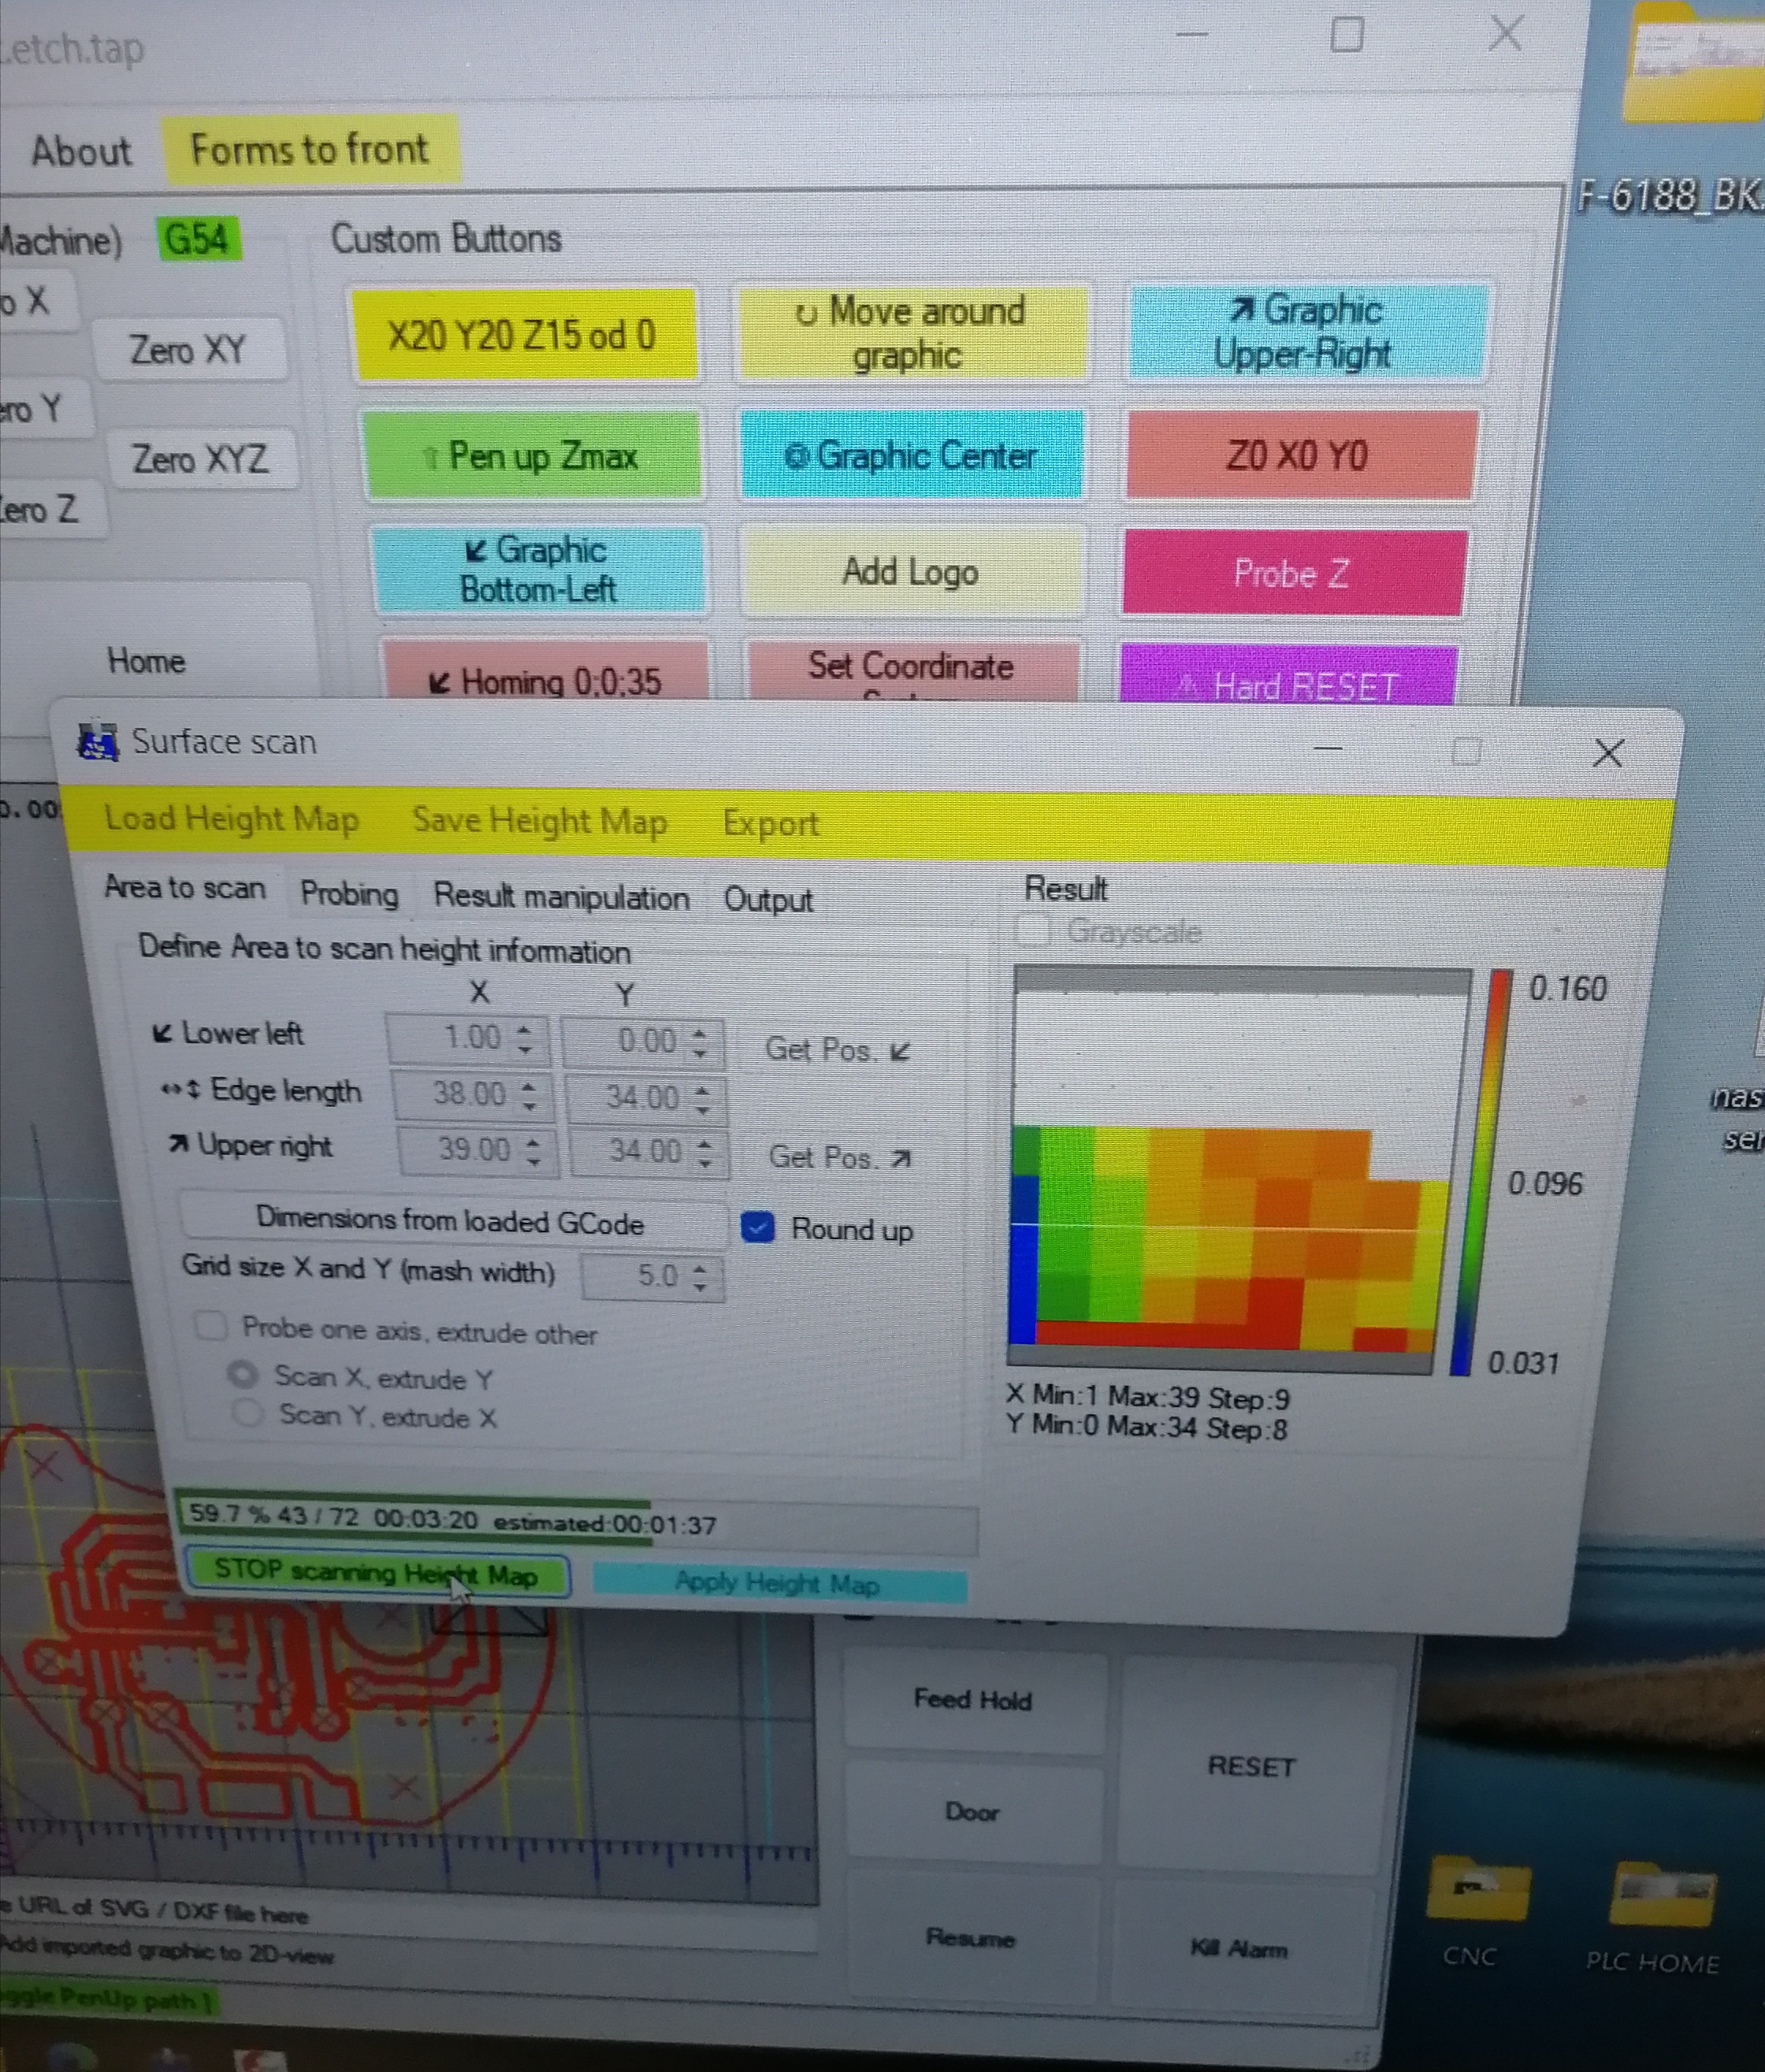Click the Graphic Center custom button
Viewport: 1765px width, 2072px height.
911,456
